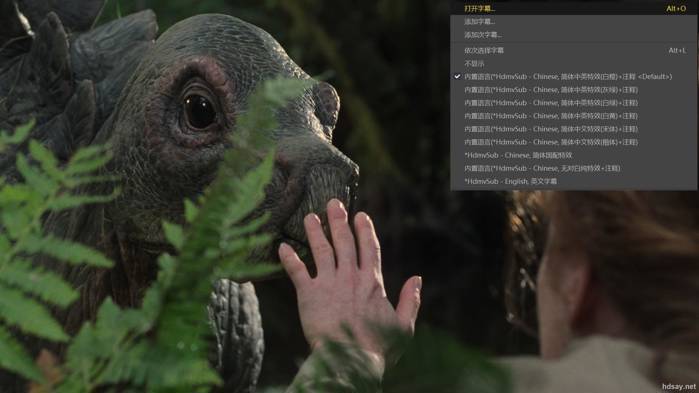Select the 添加次字幕... menu entry
The height and width of the screenshot is (393, 699).
point(574,35)
